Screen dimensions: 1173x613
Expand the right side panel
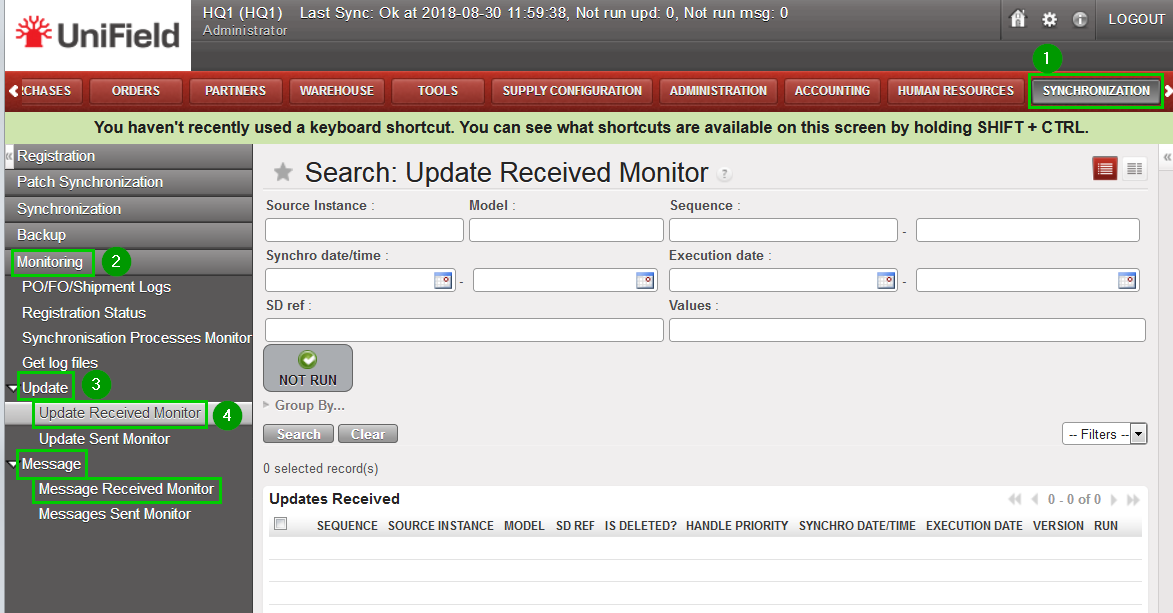(x=1166, y=157)
